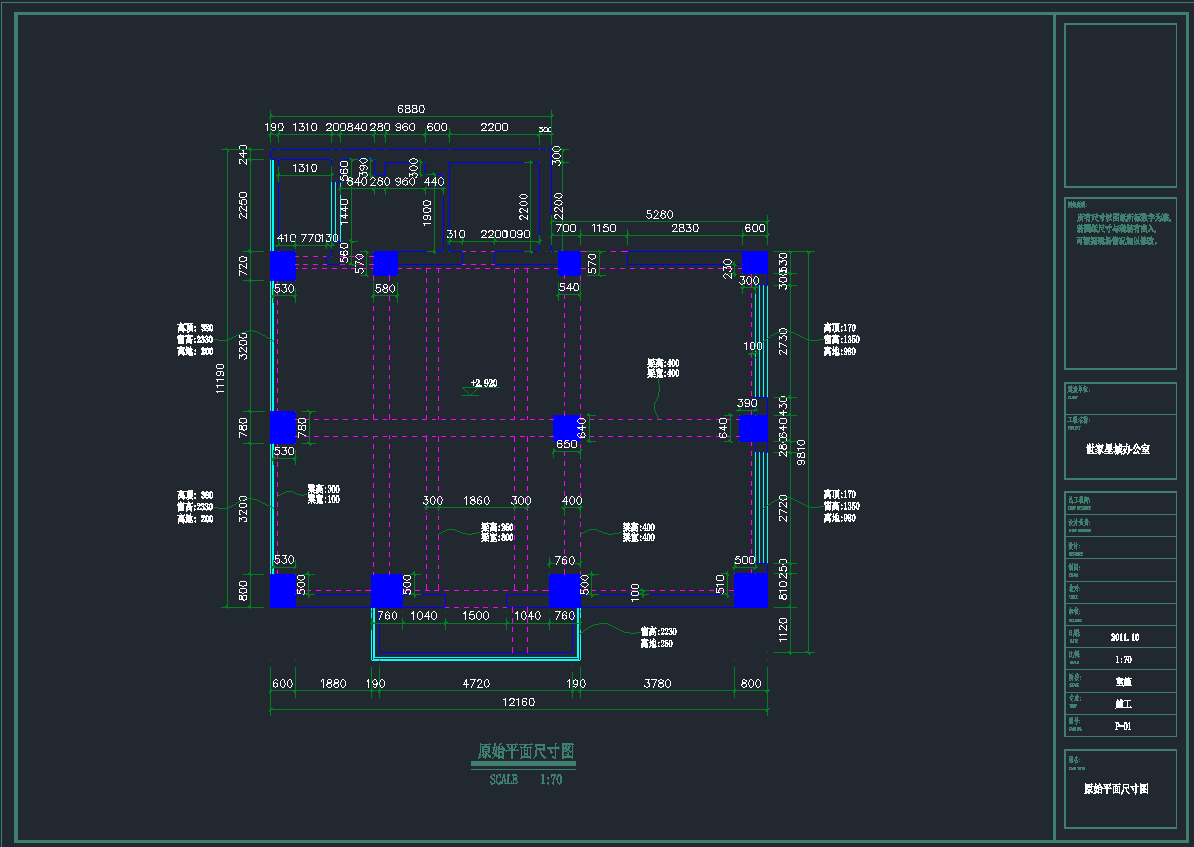Viewport: 1194px width, 847px height.
Task: Select the bottom-right blue column block
Action: click(750, 590)
